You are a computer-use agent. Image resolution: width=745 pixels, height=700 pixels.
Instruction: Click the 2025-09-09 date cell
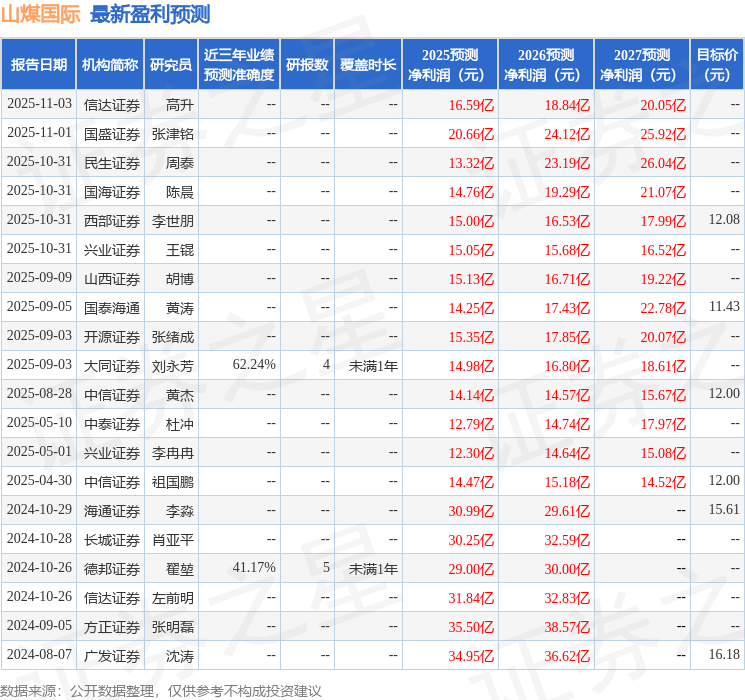point(39,278)
